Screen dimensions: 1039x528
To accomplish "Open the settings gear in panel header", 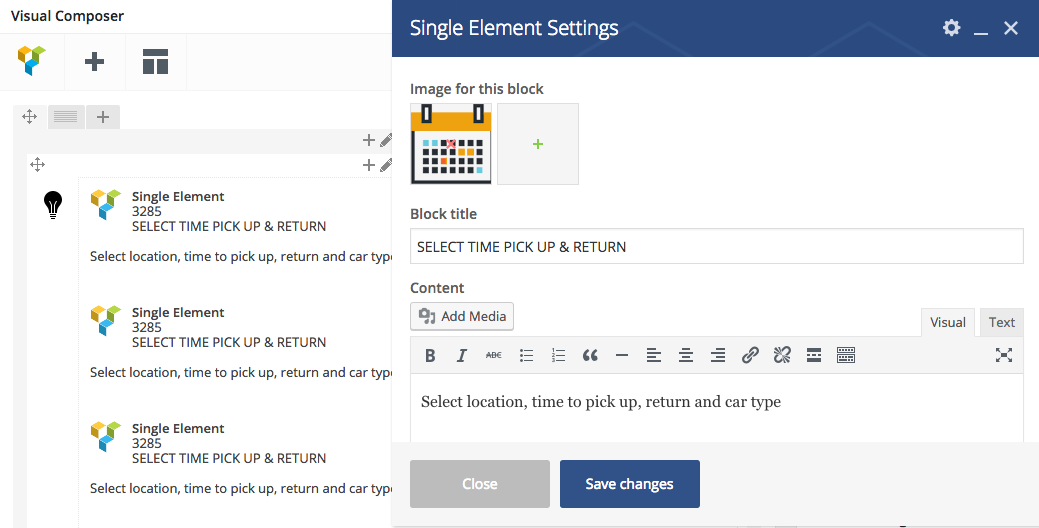I will (x=951, y=28).
